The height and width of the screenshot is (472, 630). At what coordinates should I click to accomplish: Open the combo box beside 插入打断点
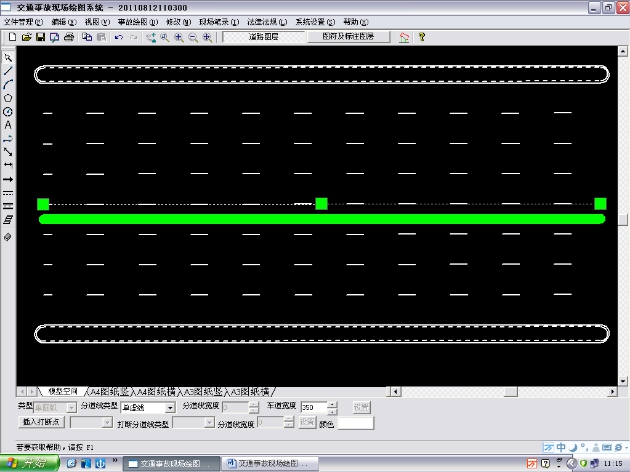point(91,423)
